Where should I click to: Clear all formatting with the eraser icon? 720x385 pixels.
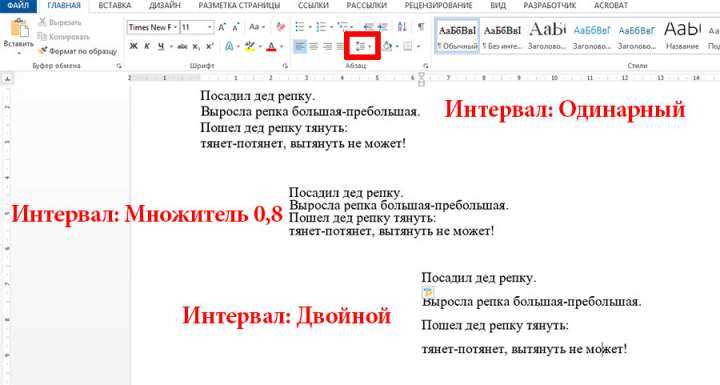[x=281, y=28]
